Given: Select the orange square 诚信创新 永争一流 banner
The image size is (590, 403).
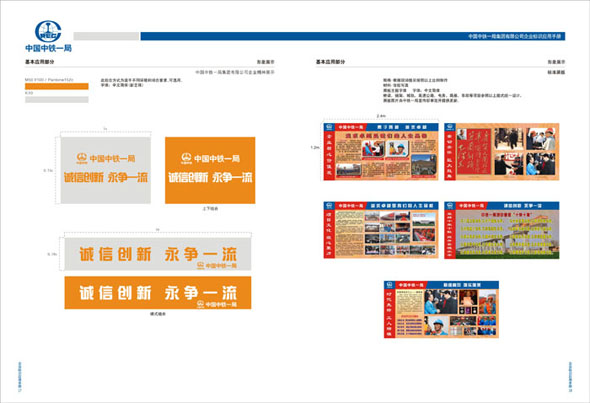Looking at the screenshot, I should pyautogui.click(x=210, y=170).
